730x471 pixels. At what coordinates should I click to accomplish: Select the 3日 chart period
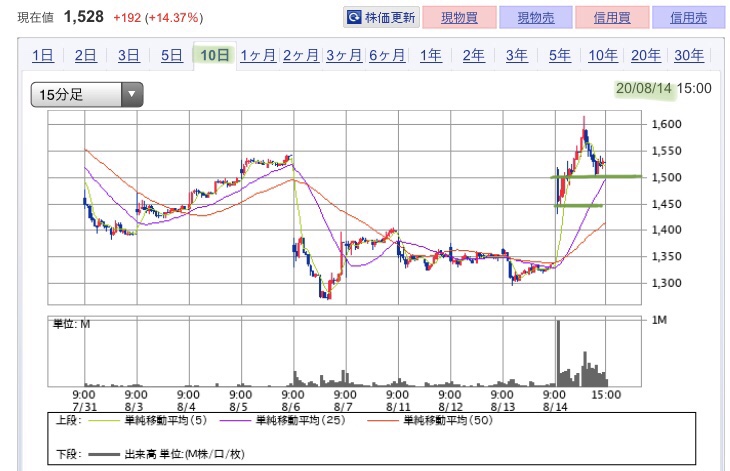(128, 55)
